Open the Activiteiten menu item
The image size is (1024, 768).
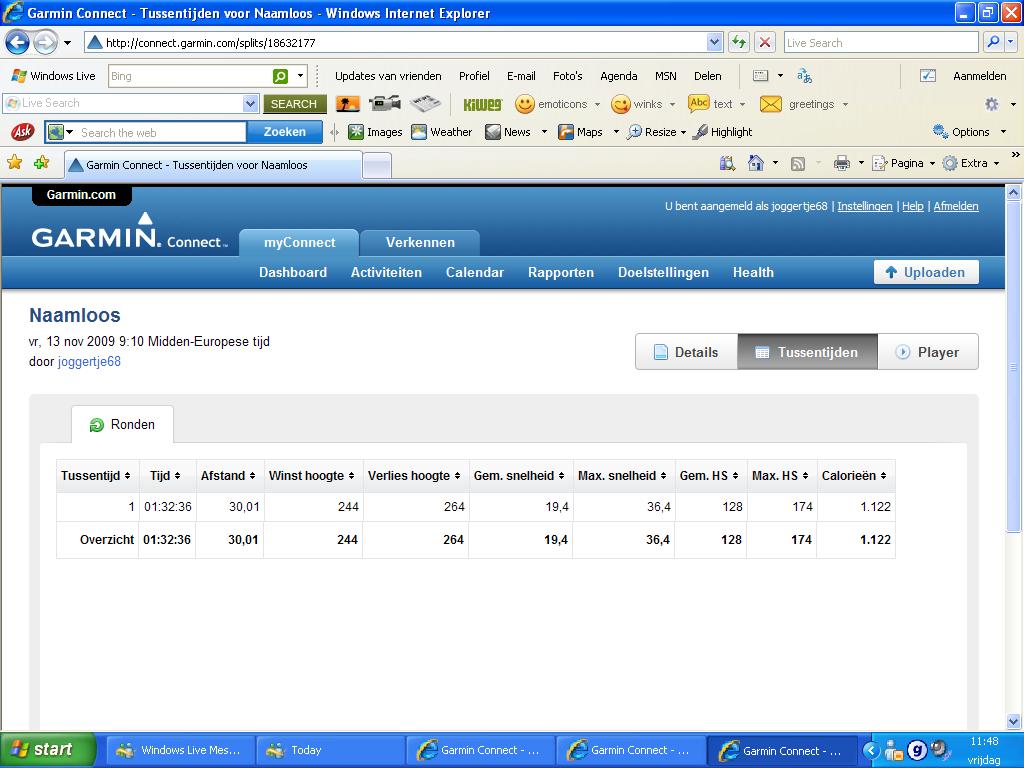pyautogui.click(x=386, y=272)
